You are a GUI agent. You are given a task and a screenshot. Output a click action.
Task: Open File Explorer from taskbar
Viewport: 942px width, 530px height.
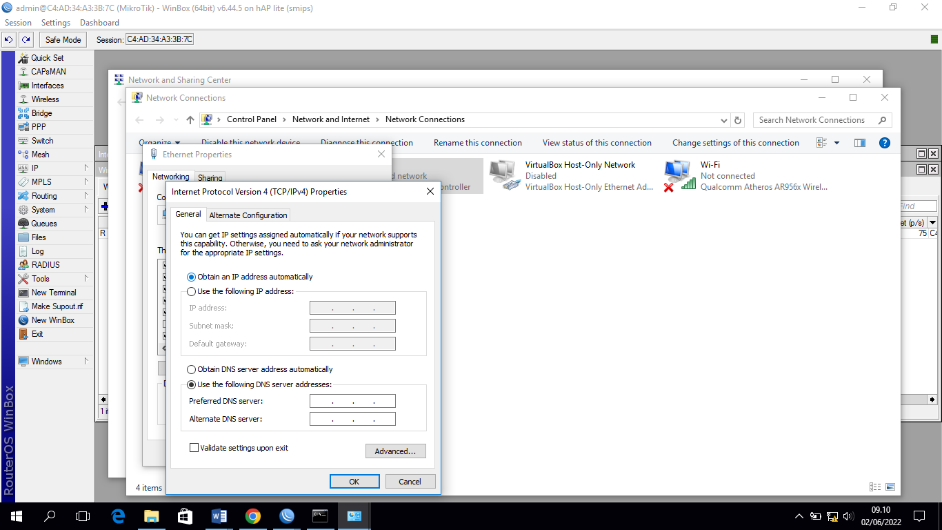[x=151, y=516]
